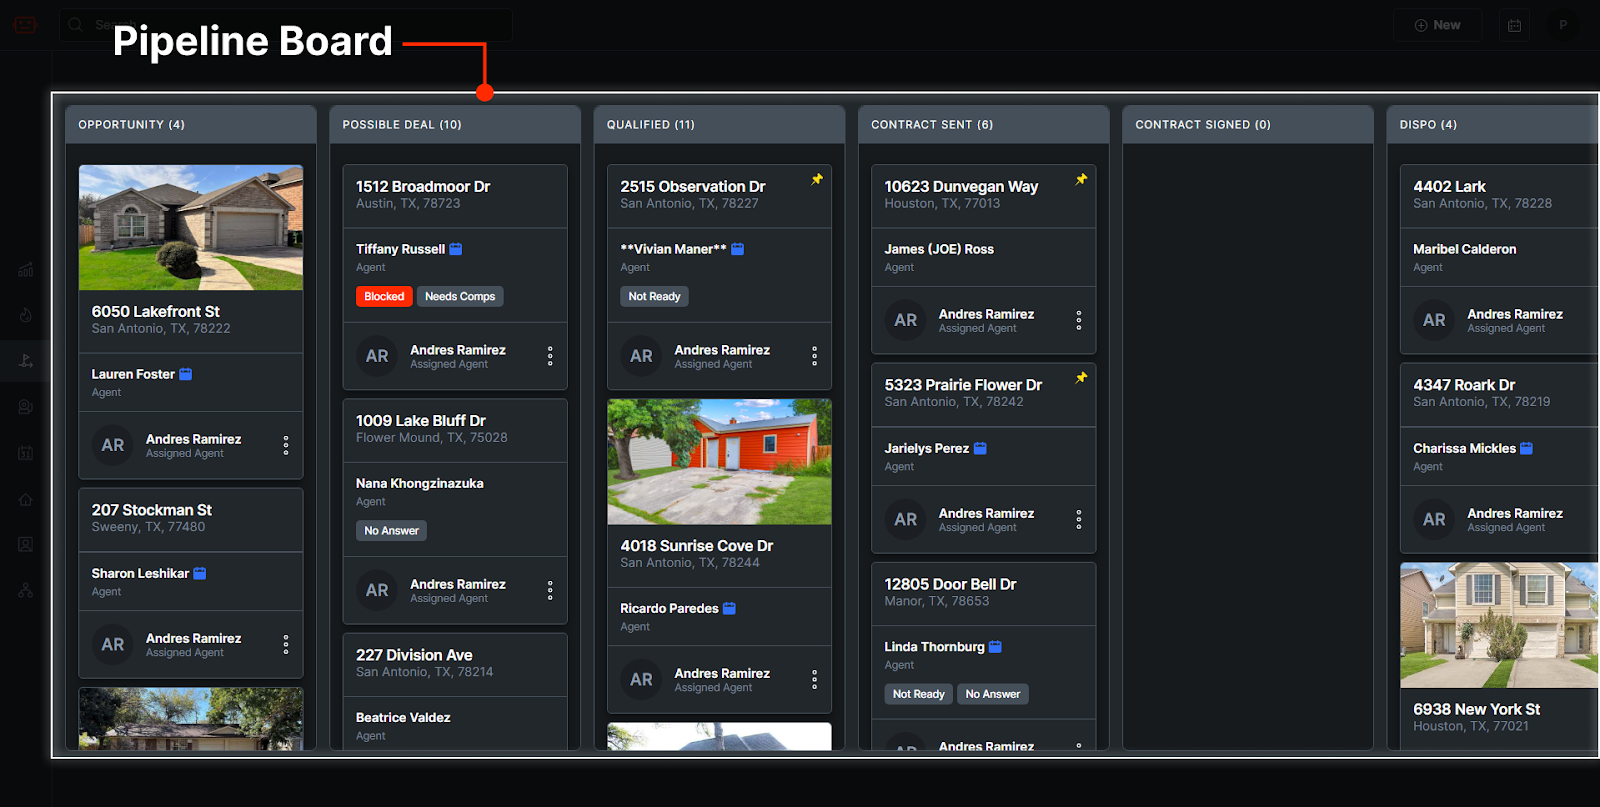Click calendar icon next to Linda Thornburg
This screenshot has height=807, width=1600.
point(995,647)
